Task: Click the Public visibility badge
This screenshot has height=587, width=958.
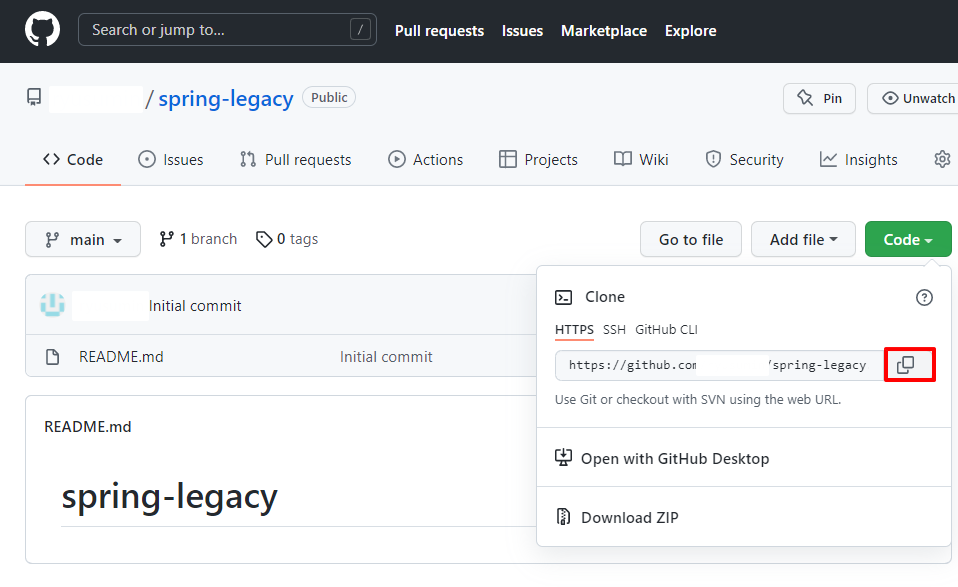Action: click(329, 97)
